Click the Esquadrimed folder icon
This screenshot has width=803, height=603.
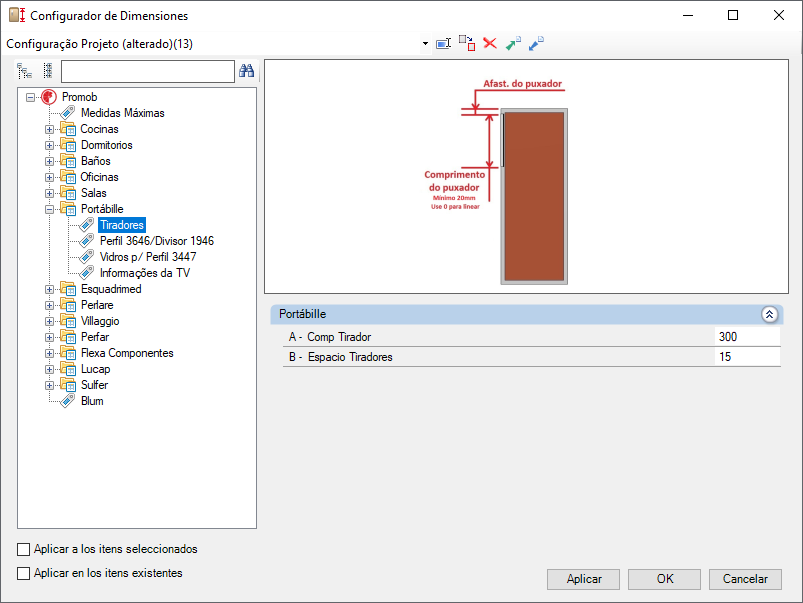point(68,289)
